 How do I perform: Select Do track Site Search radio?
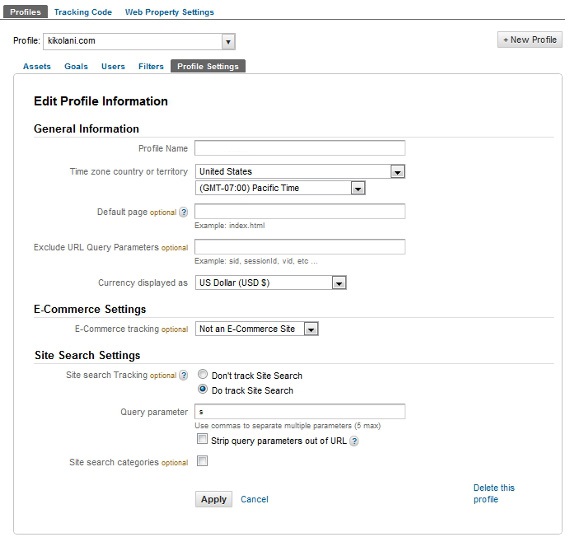(x=202, y=389)
